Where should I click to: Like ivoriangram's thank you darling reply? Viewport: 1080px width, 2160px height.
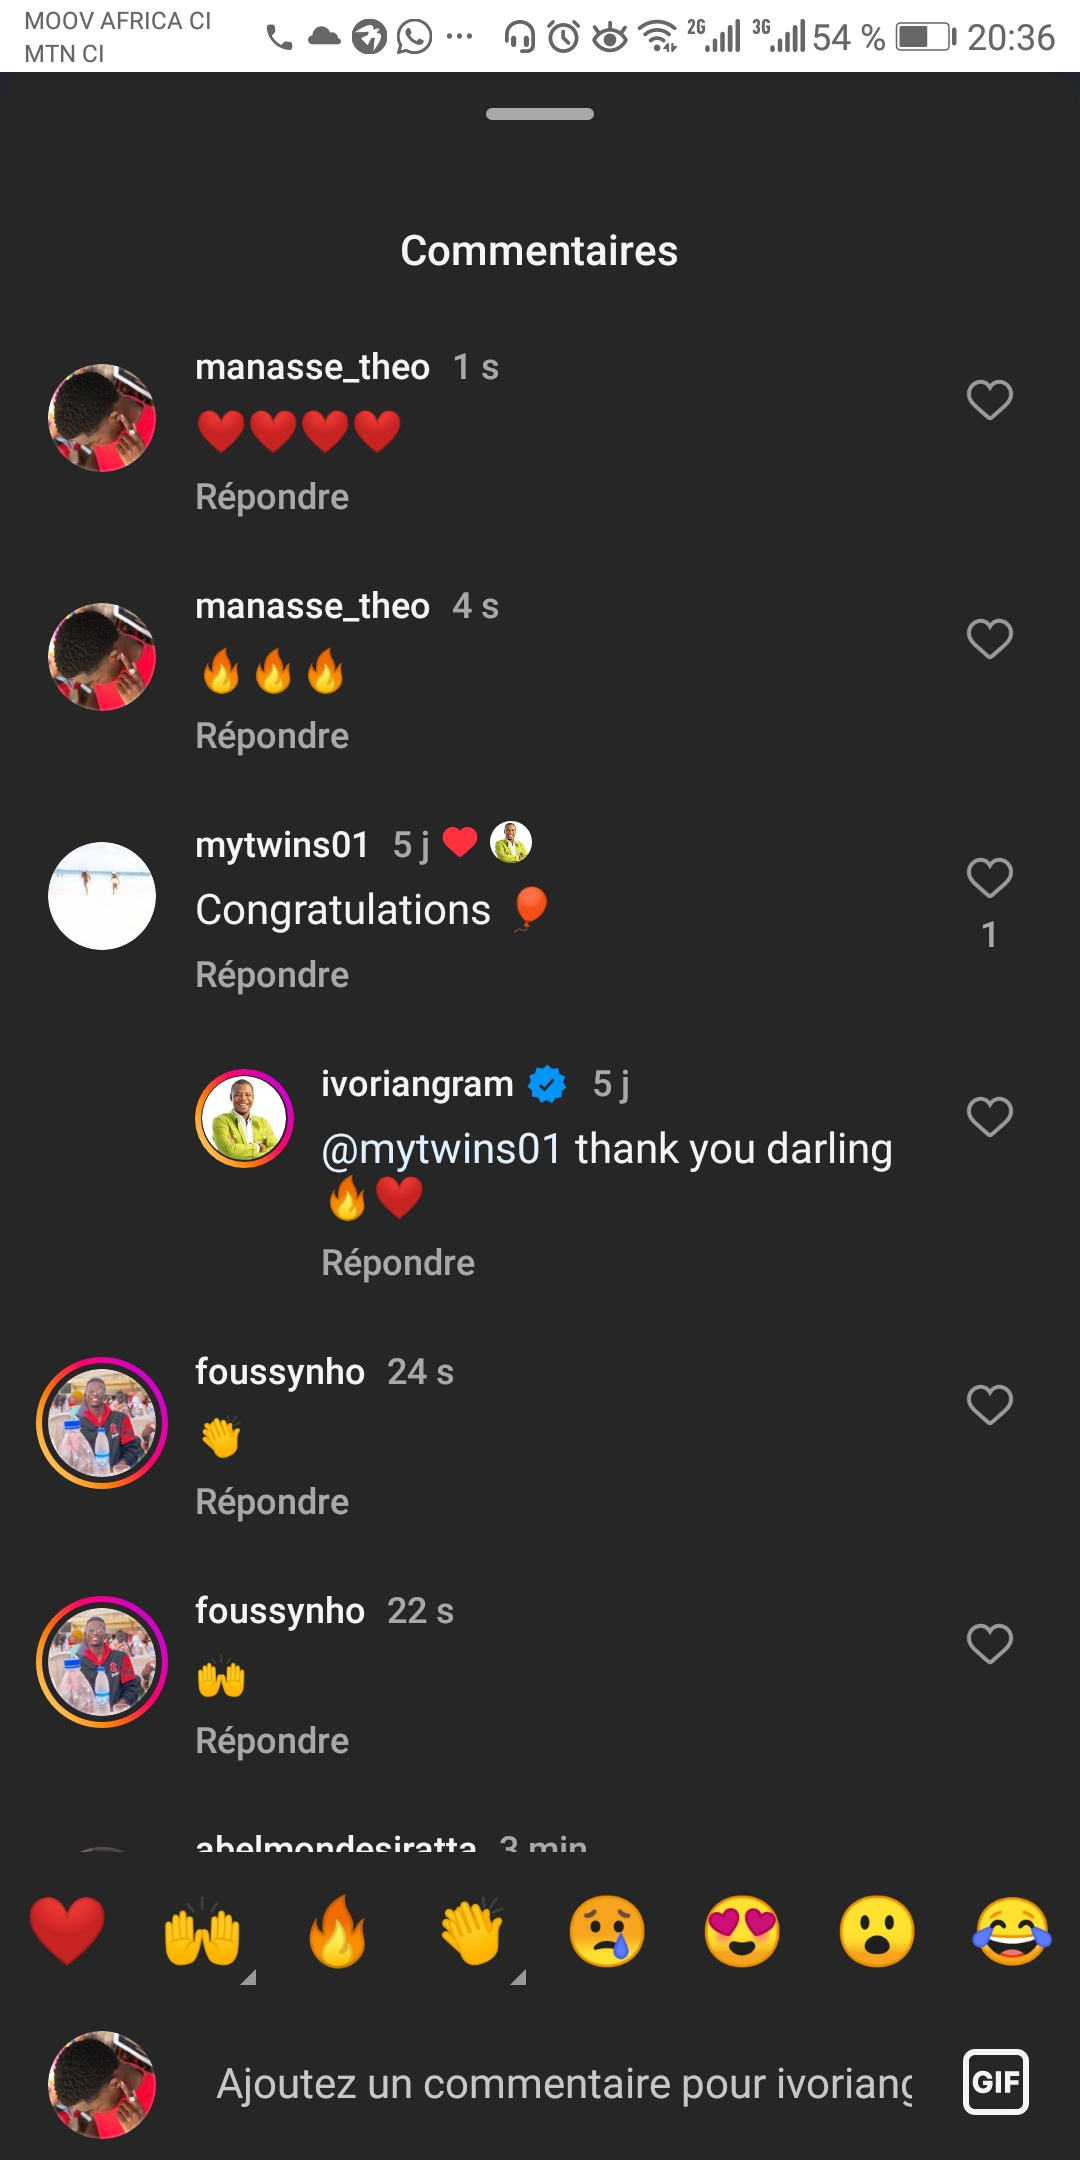click(989, 1116)
